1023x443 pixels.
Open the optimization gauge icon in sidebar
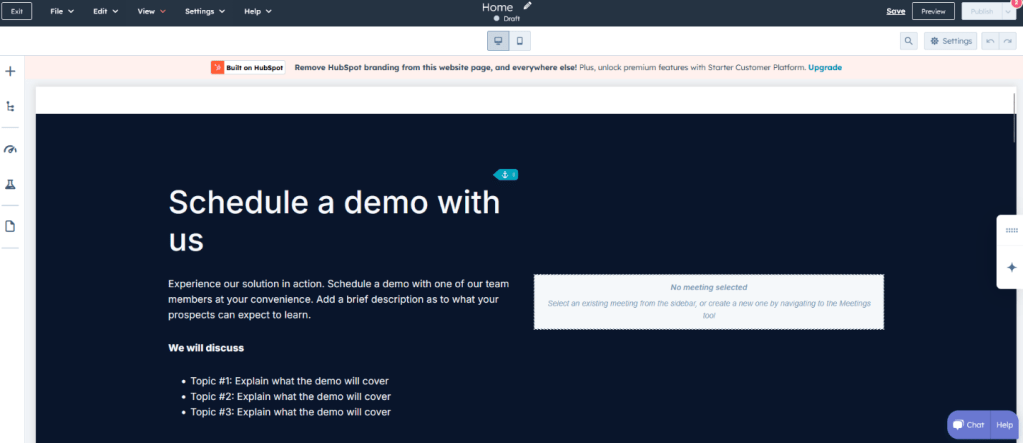(10, 149)
